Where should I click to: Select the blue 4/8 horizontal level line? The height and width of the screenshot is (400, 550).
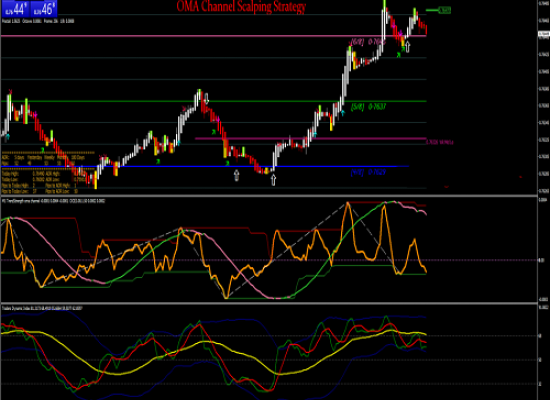[x=204, y=166]
